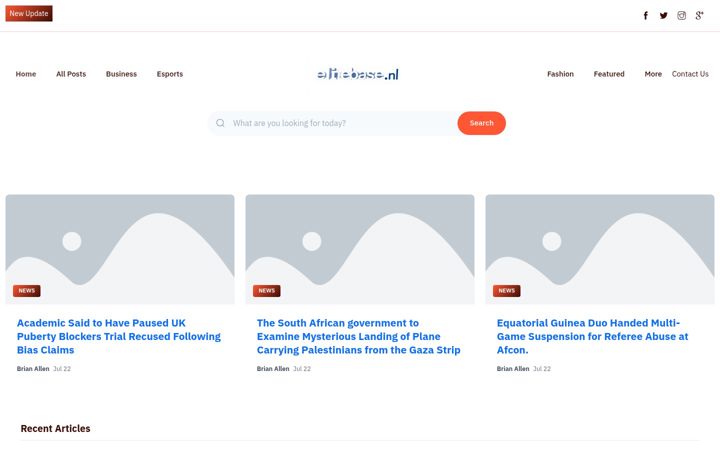Open the Puberty Blockers Trial article thumbnail
This screenshot has width=720, height=450.
120,249
